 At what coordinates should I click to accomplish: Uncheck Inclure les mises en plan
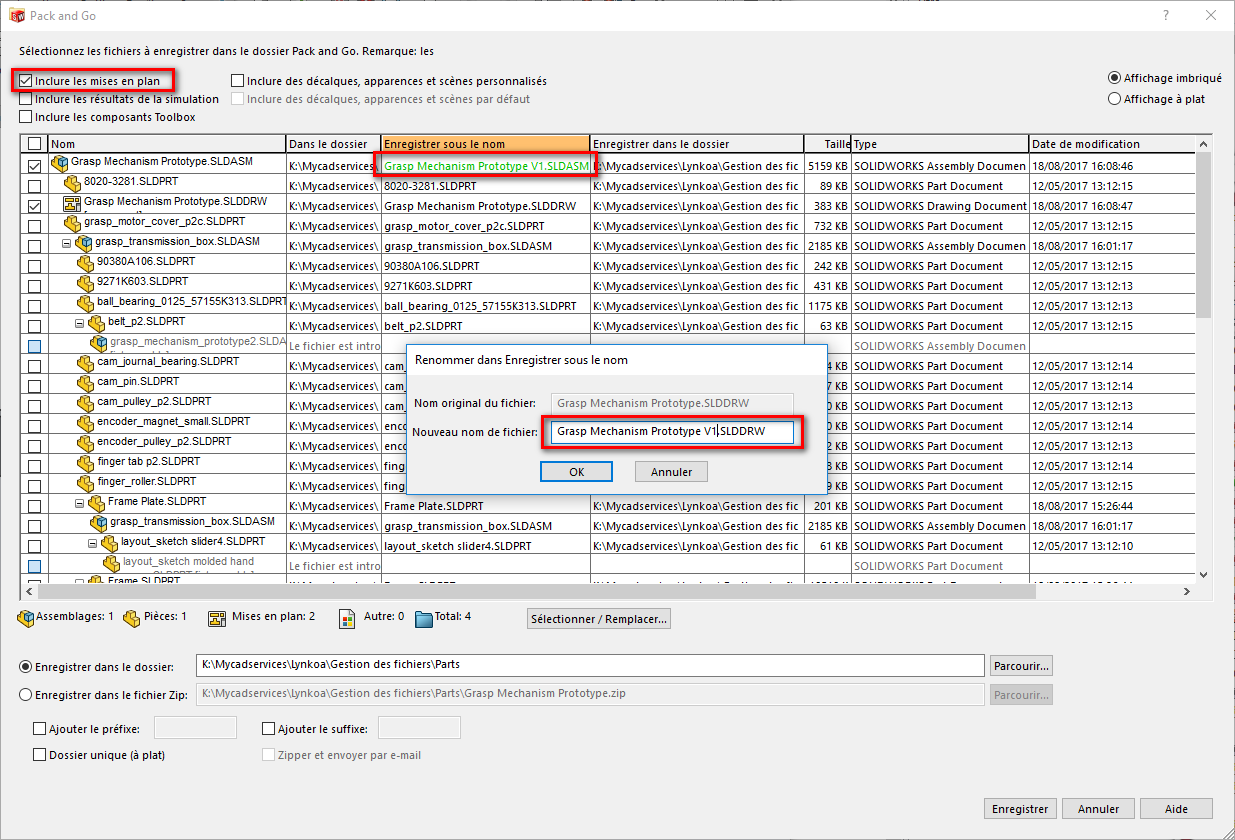(x=26, y=81)
